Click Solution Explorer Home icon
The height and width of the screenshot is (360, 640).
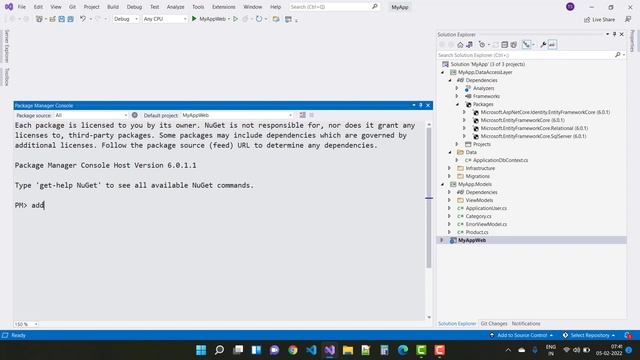460,45
